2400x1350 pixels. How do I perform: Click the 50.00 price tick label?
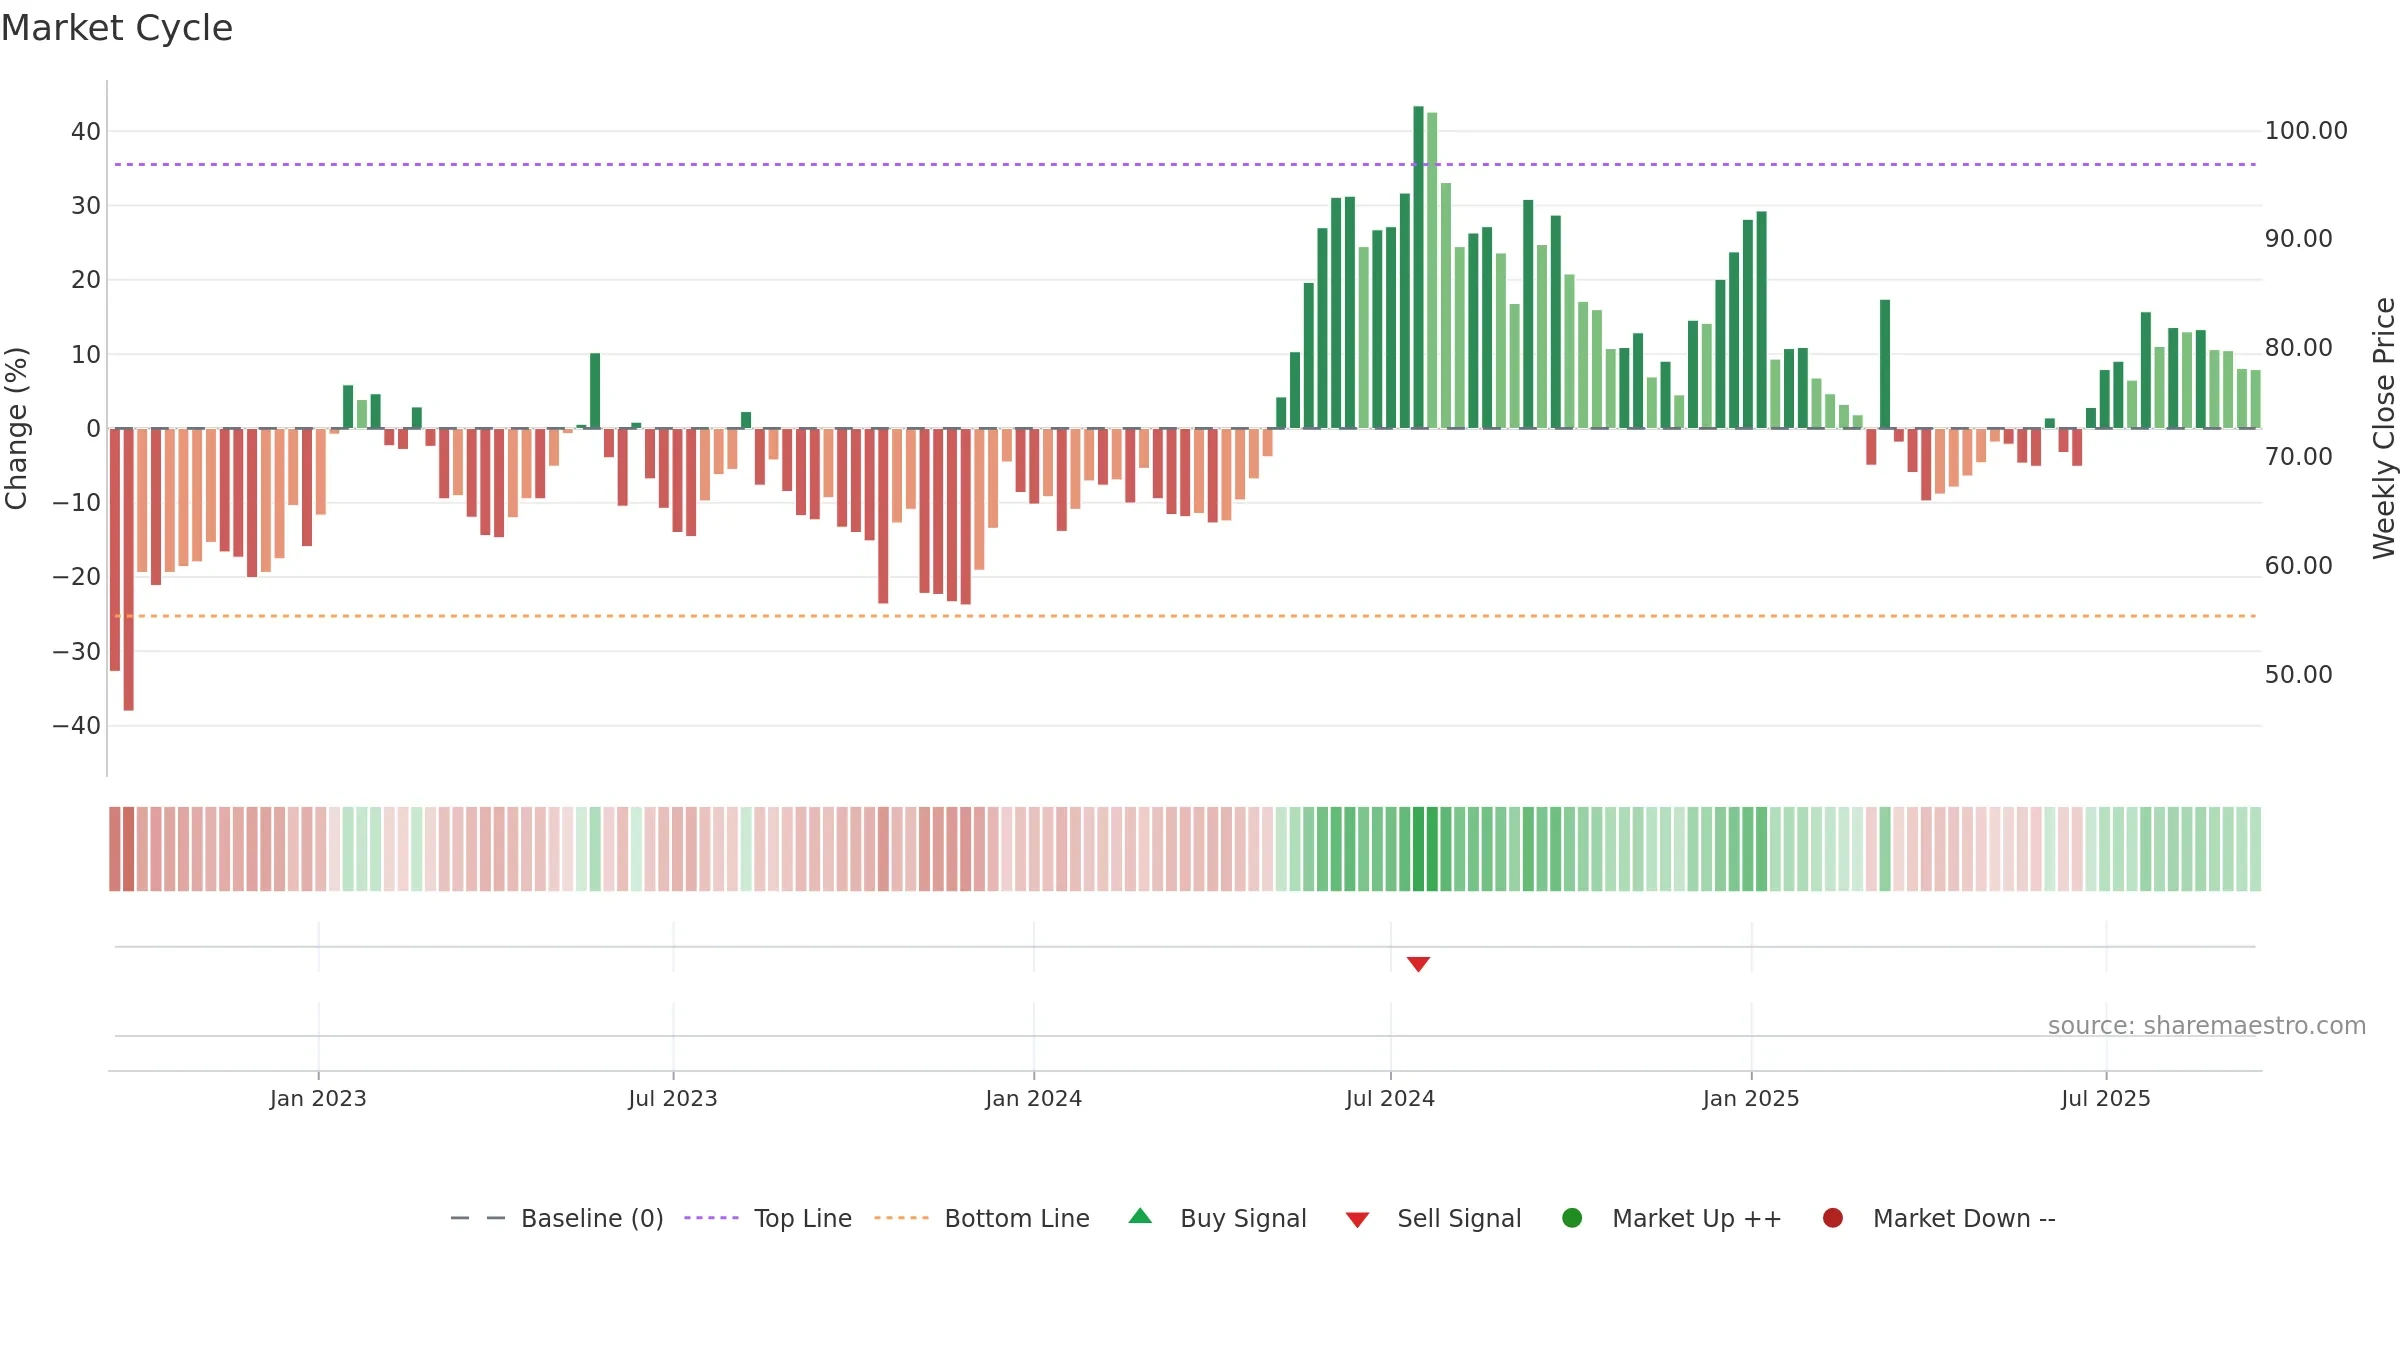pos(2299,675)
